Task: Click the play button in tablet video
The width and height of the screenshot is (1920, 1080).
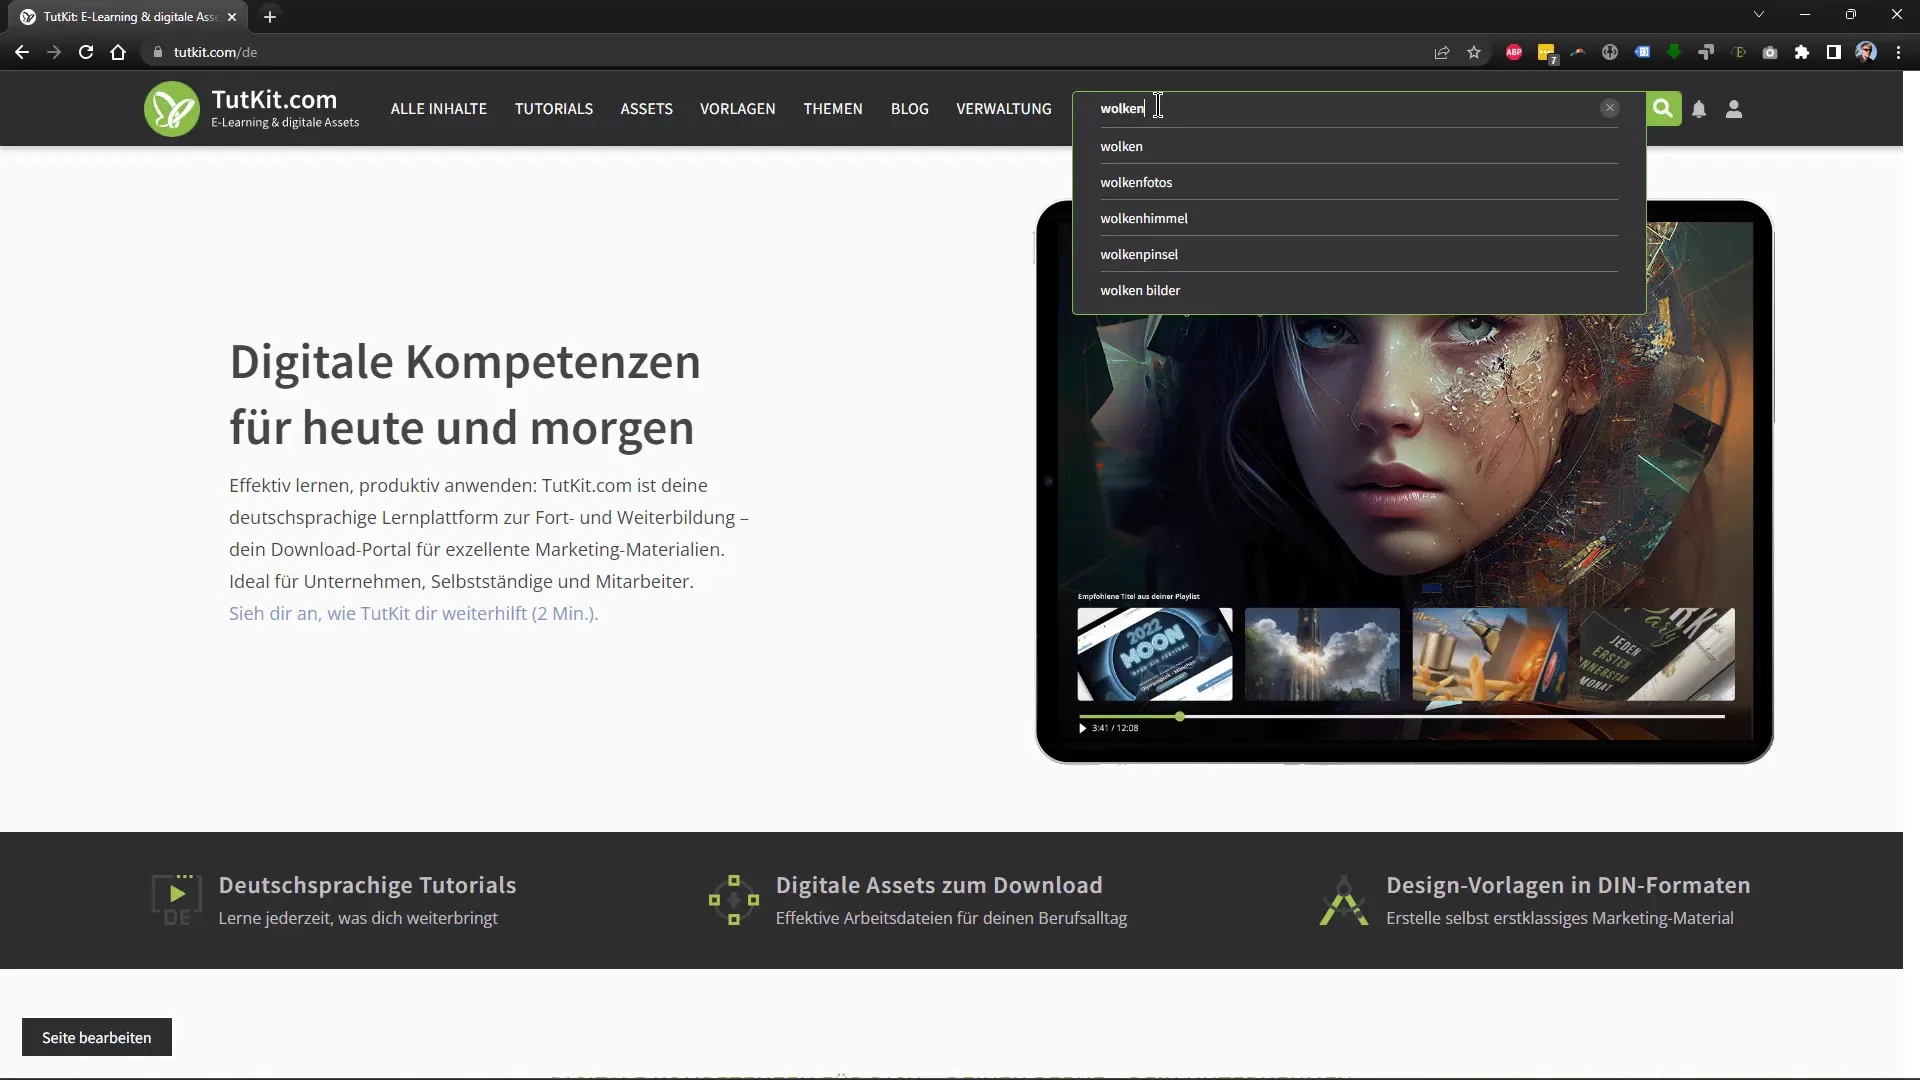Action: pyautogui.click(x=1082, y=728)
